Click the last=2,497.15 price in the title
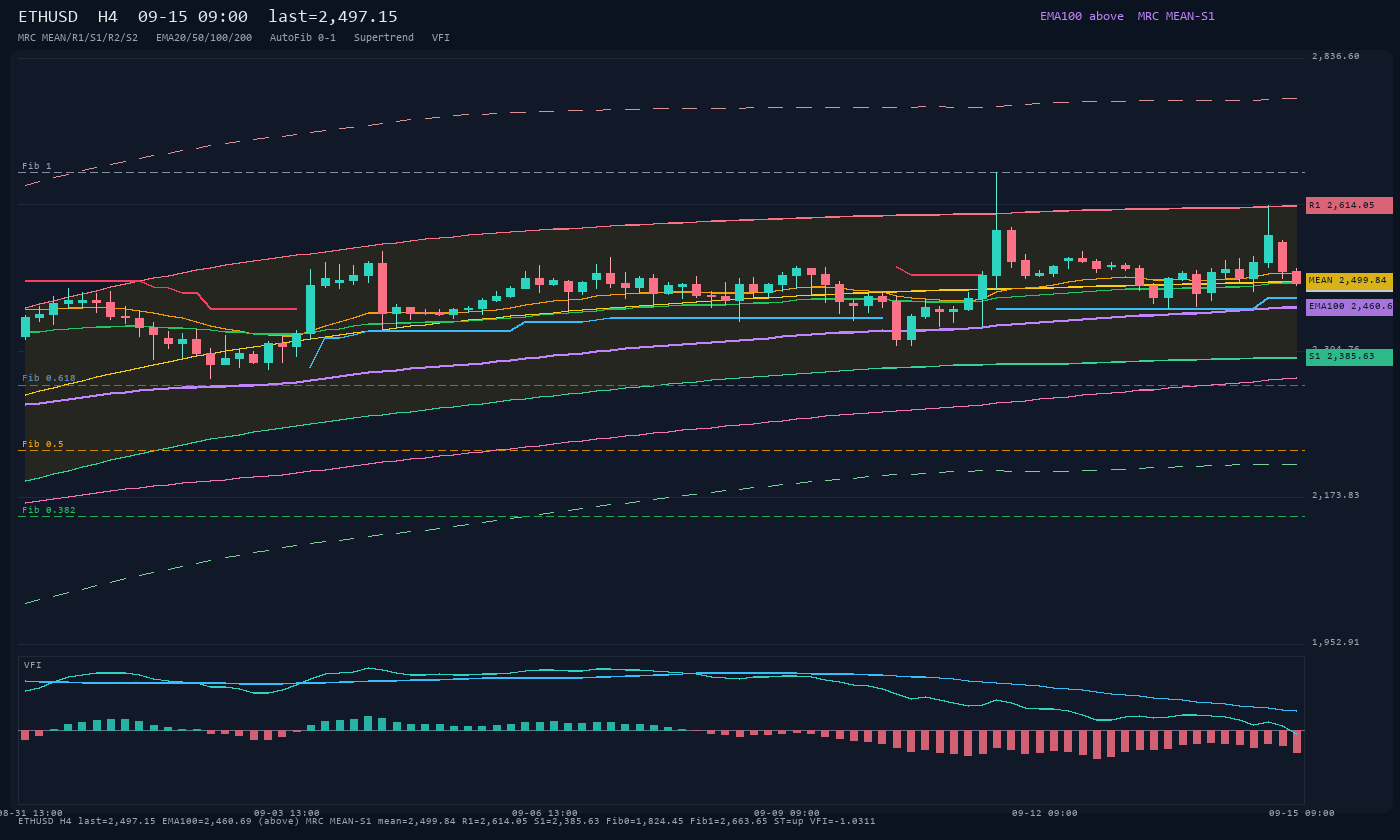 (333, 17)
